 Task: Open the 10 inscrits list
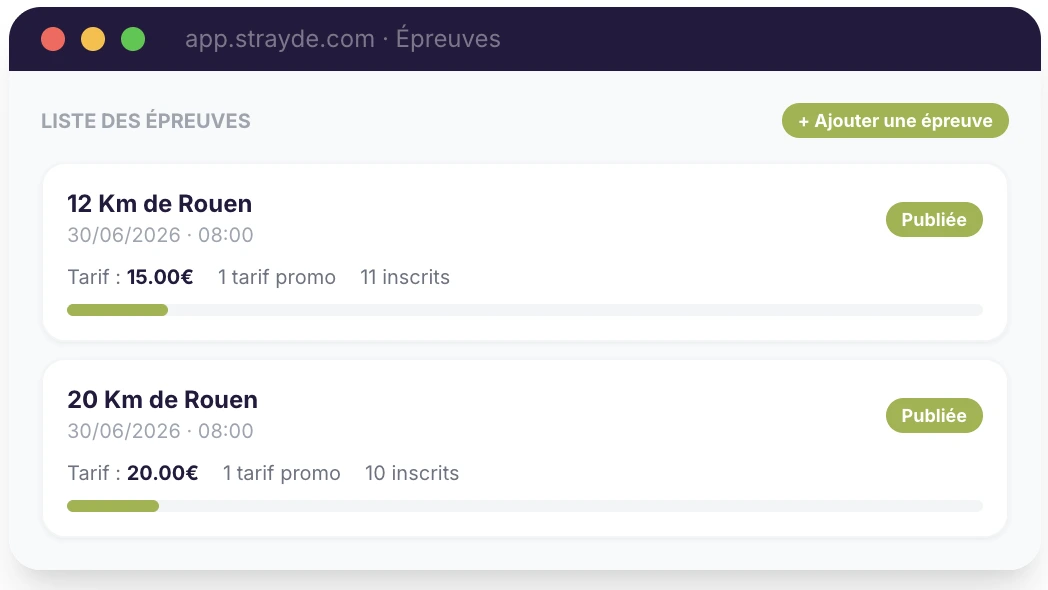tap(412, 473)
